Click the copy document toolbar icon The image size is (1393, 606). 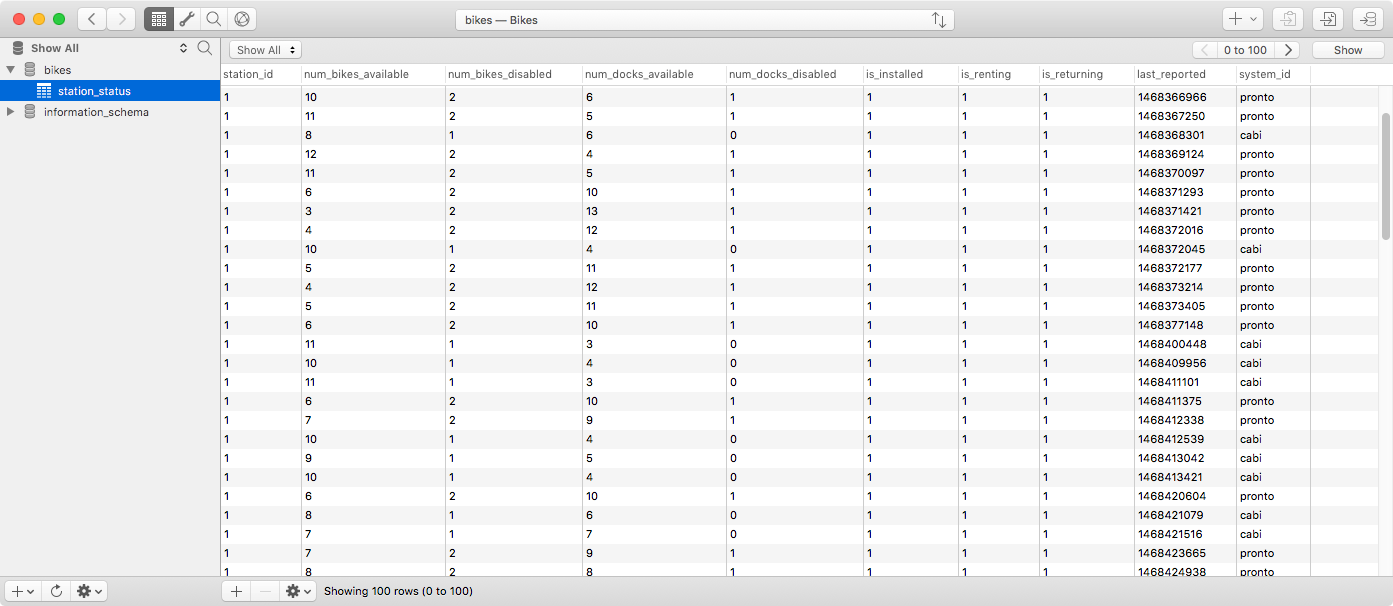[1289, 19]
